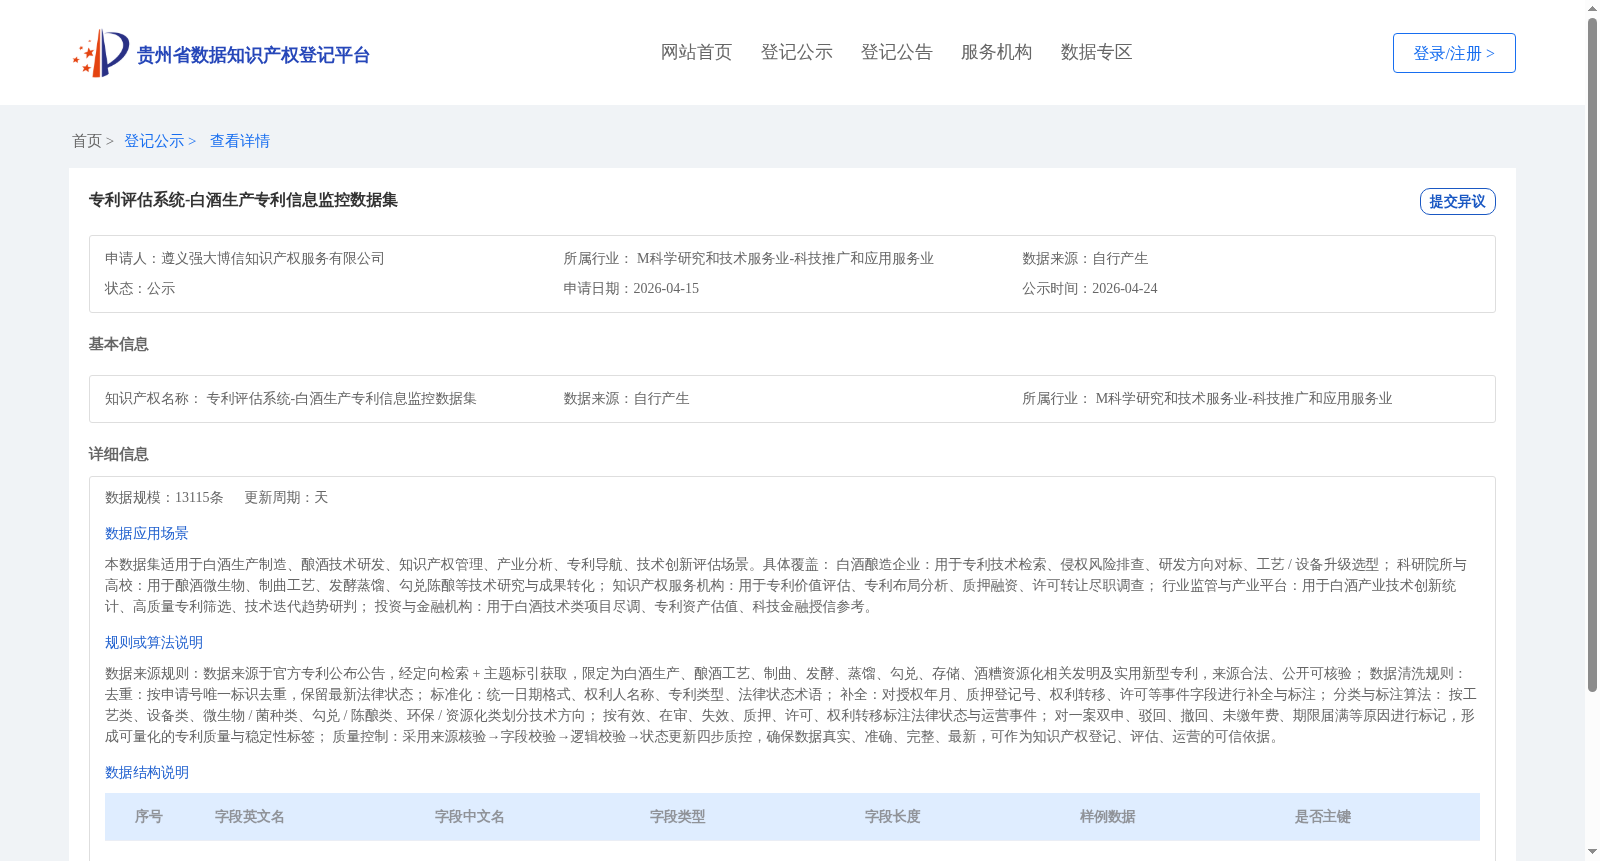Viewport: 1600px width, 861px height.
Task: Click the 字段类型 column header
Action: [678, 816]
